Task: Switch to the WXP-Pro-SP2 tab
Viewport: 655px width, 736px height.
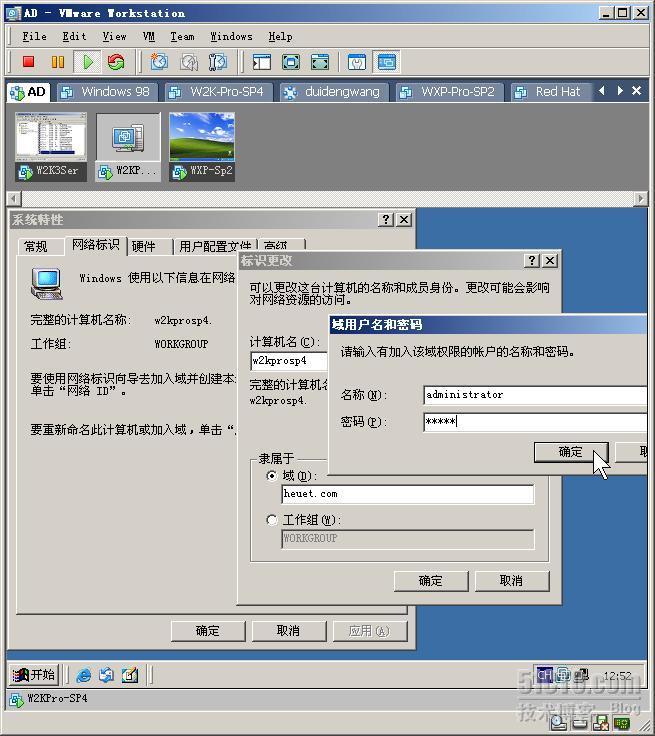Action: [450, 92]
